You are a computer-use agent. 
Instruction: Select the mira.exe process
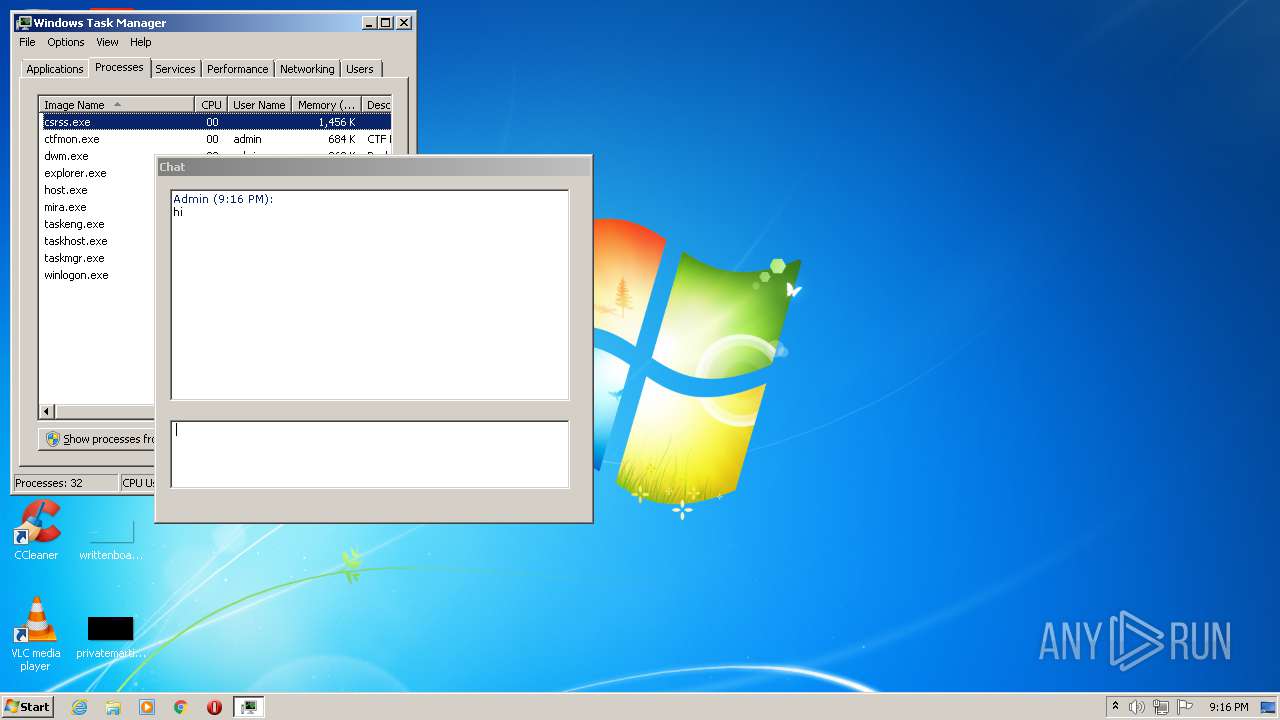(65, 207)
